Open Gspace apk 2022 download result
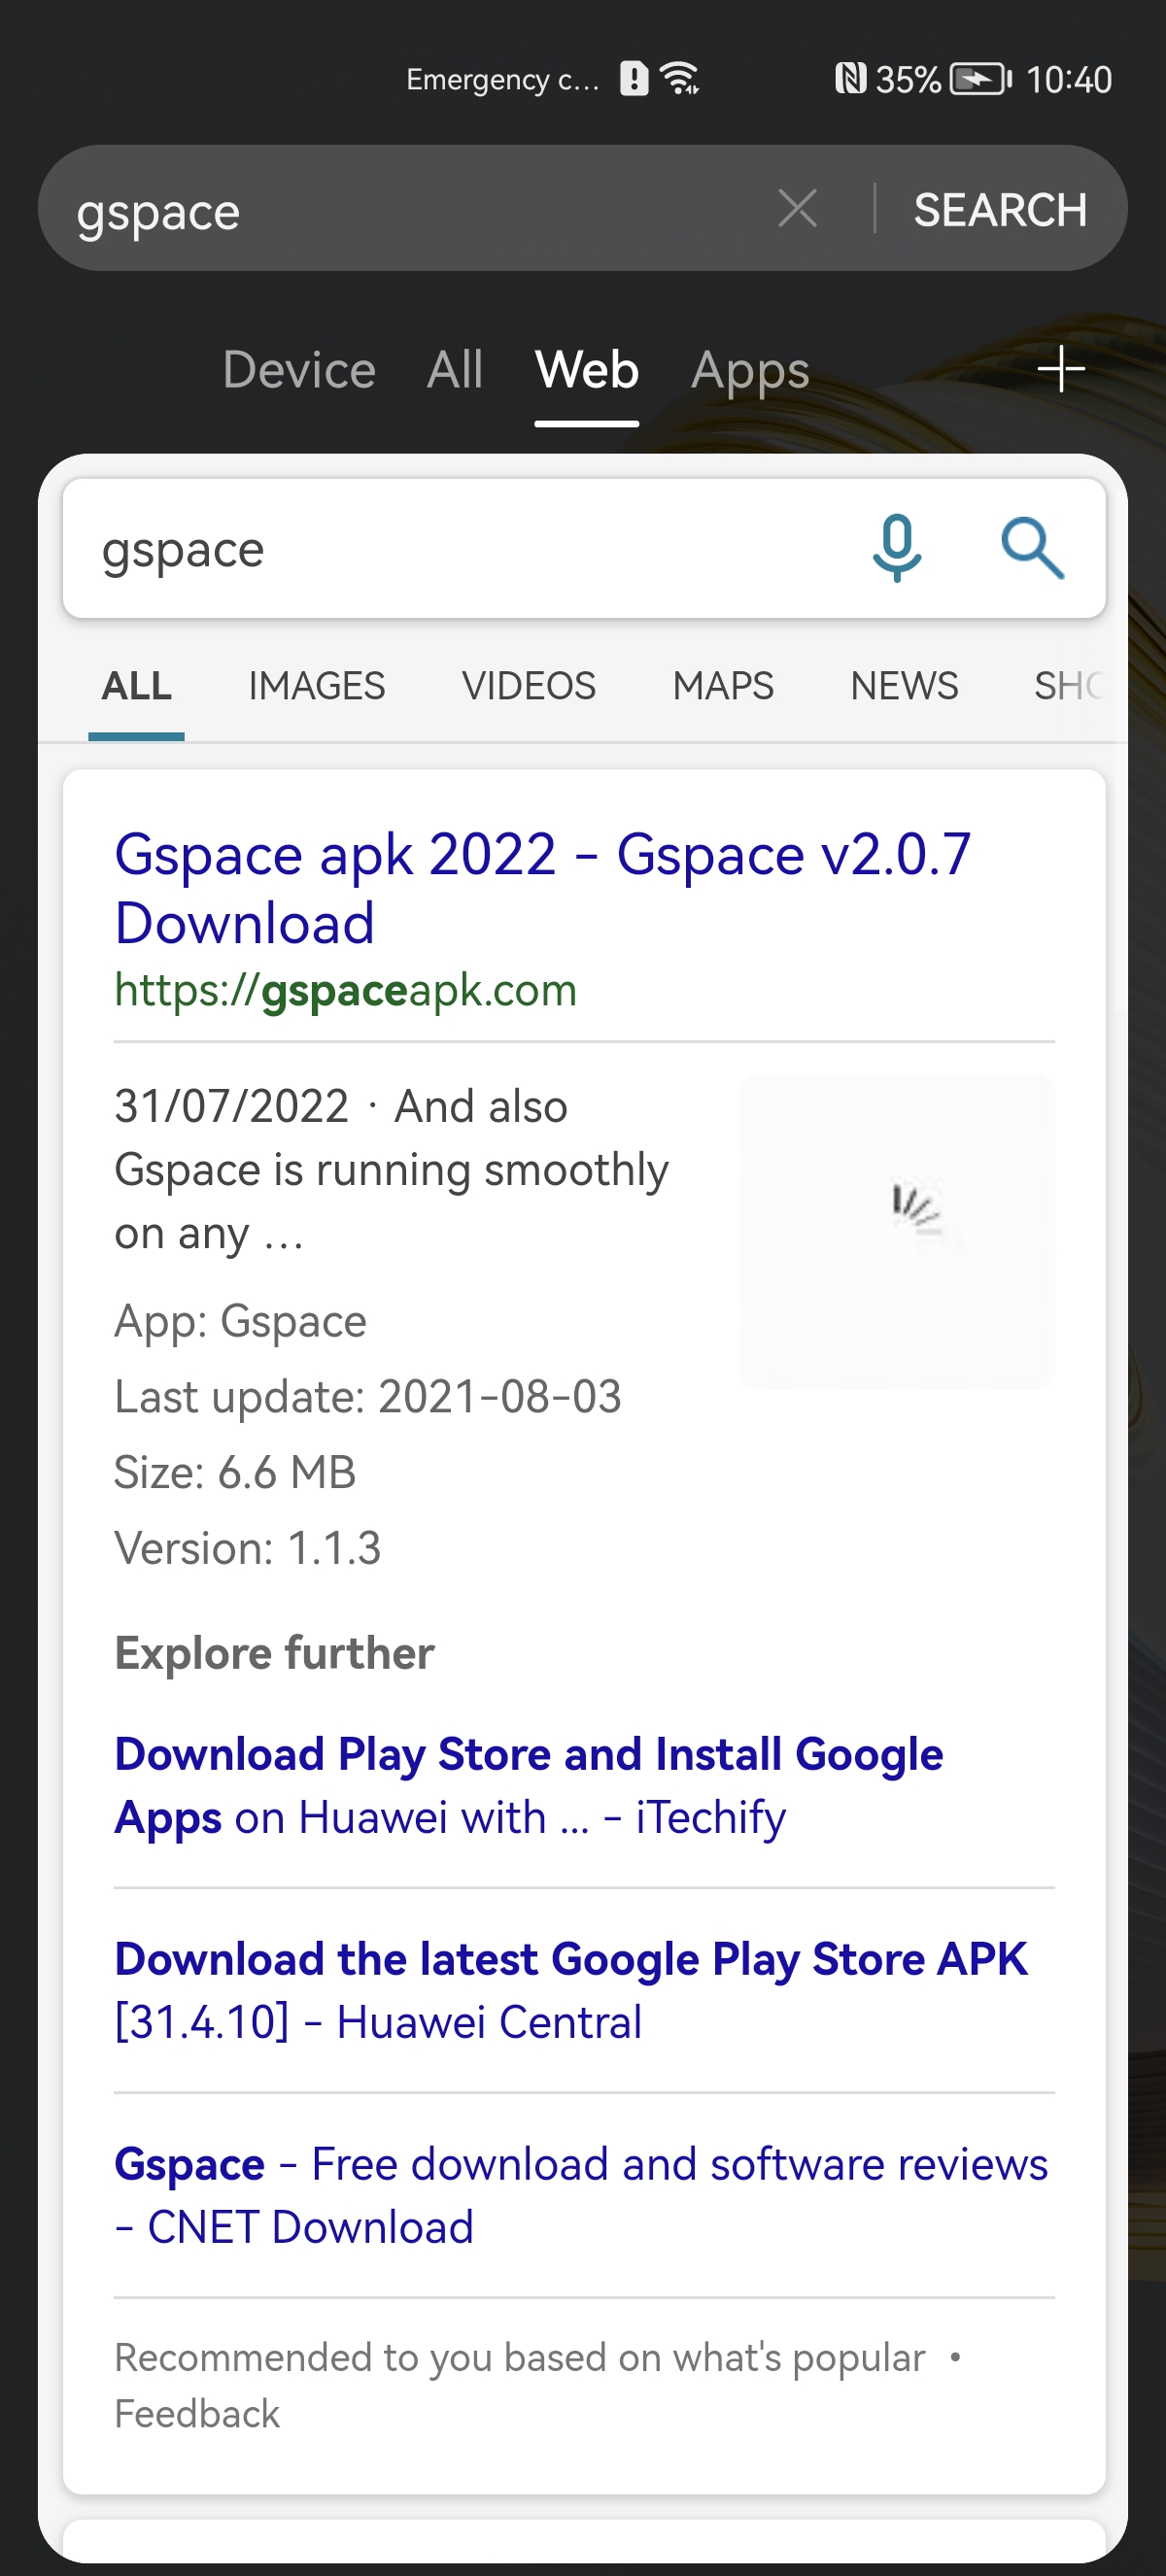Screen dimensions: 1166x2576 (x=542, y=888)
